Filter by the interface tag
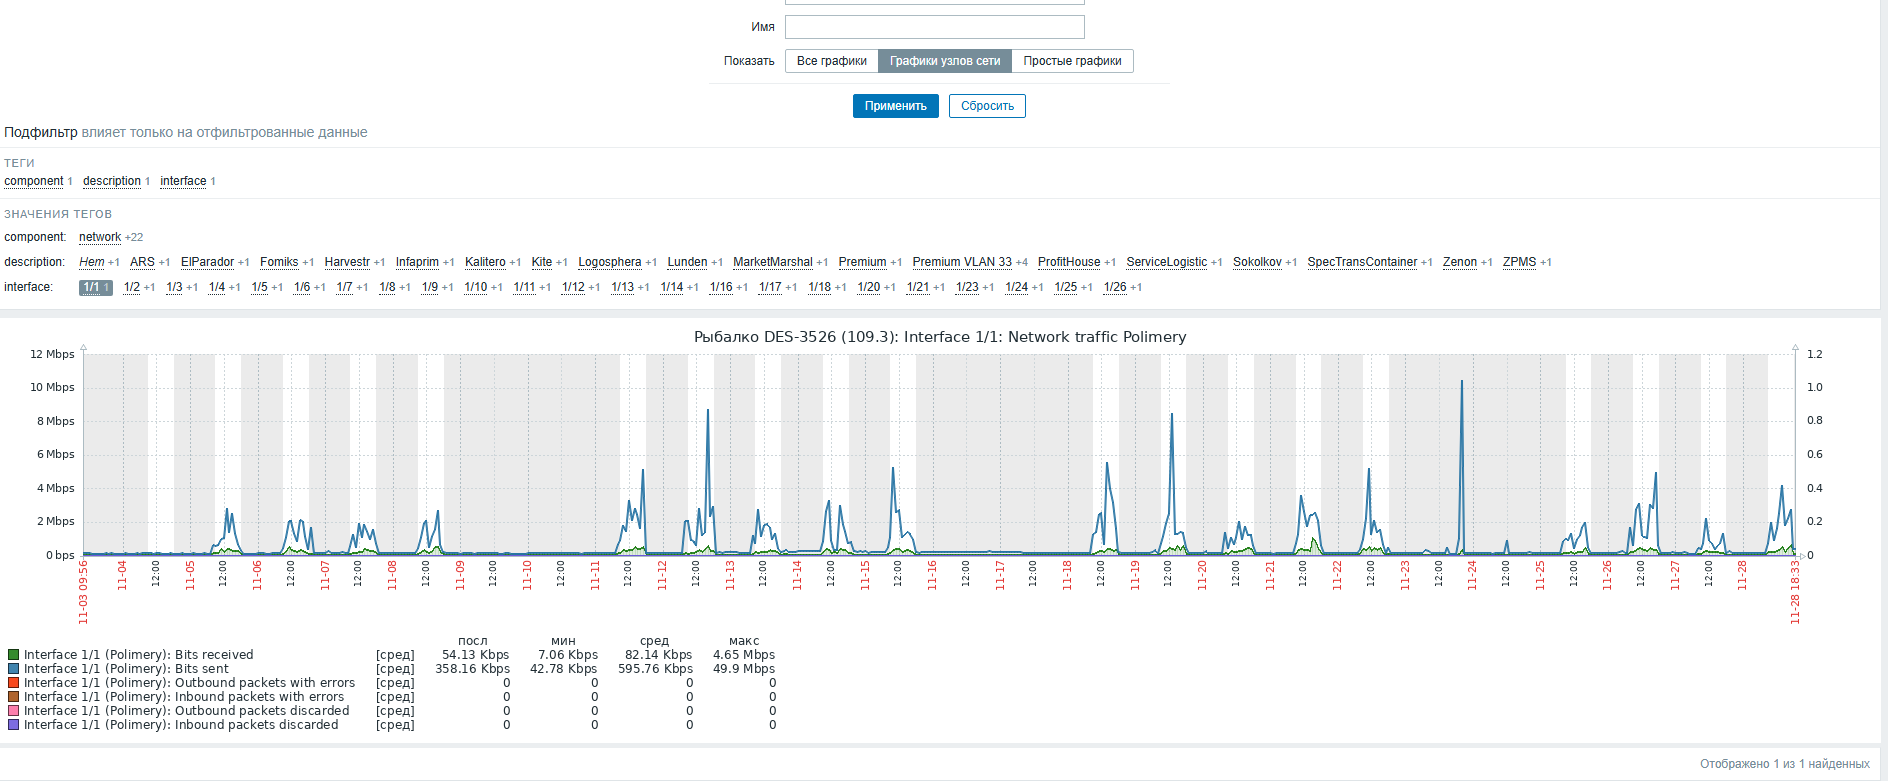 pos(183,181)
